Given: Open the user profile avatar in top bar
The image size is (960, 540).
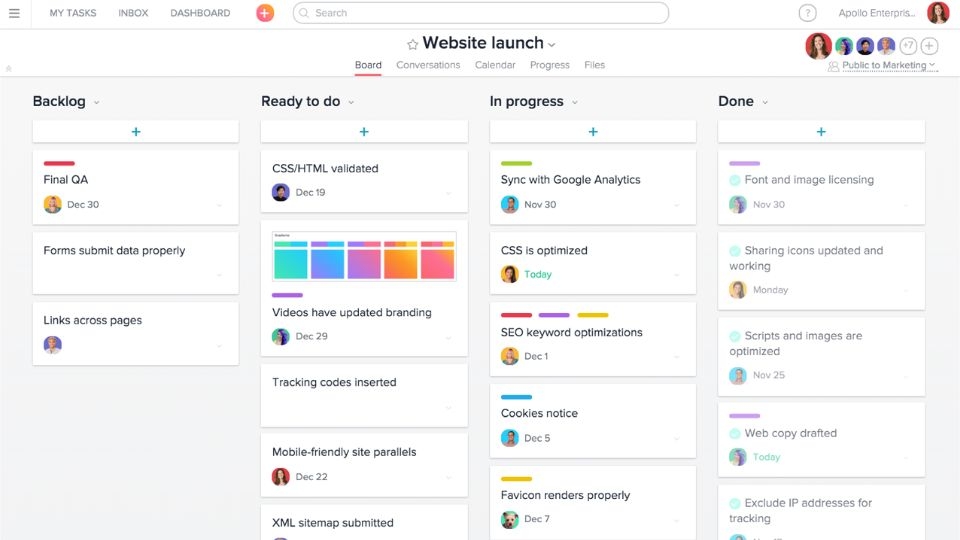Looking at the screenshot, I should (x=937, y=13).
